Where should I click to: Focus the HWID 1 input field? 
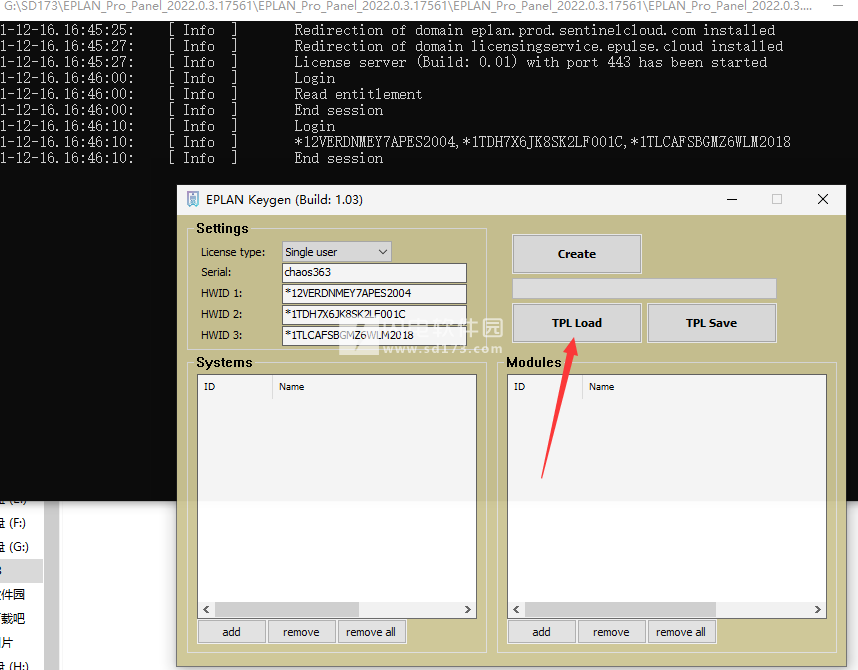tap(374, 293)
